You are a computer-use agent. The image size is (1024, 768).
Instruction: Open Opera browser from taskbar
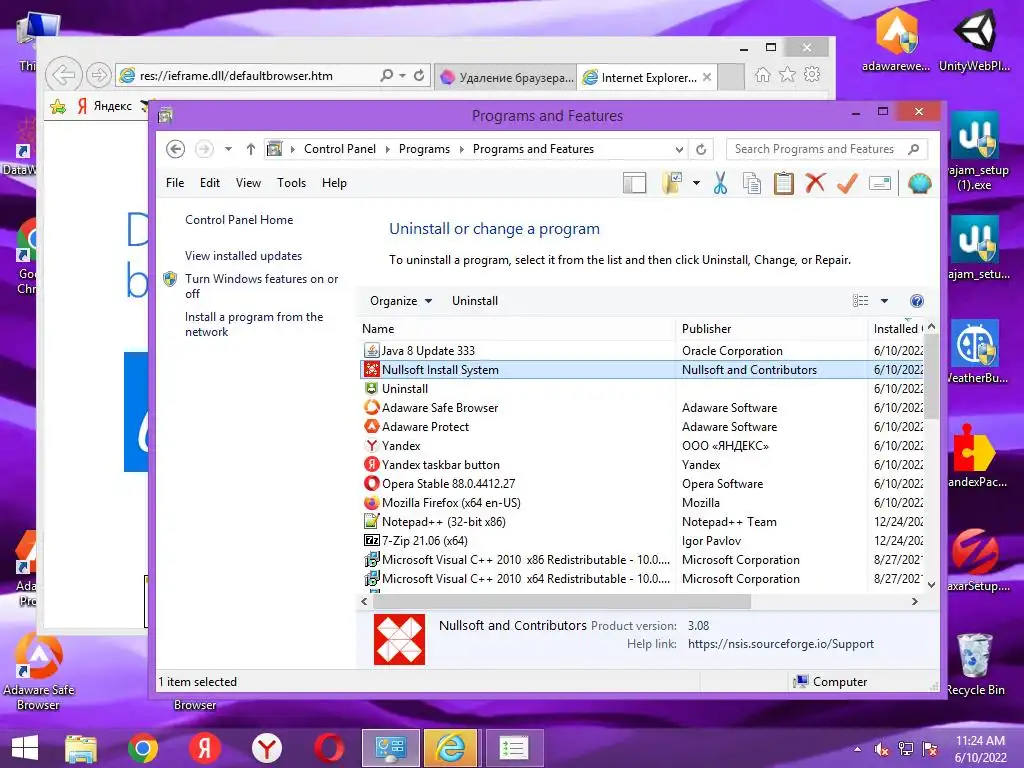(x=329, y=748)
